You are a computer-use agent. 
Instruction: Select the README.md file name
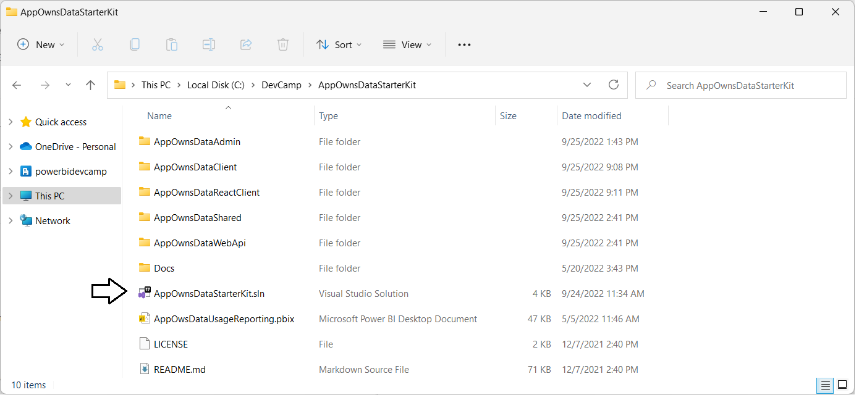(x=180, y=369)
